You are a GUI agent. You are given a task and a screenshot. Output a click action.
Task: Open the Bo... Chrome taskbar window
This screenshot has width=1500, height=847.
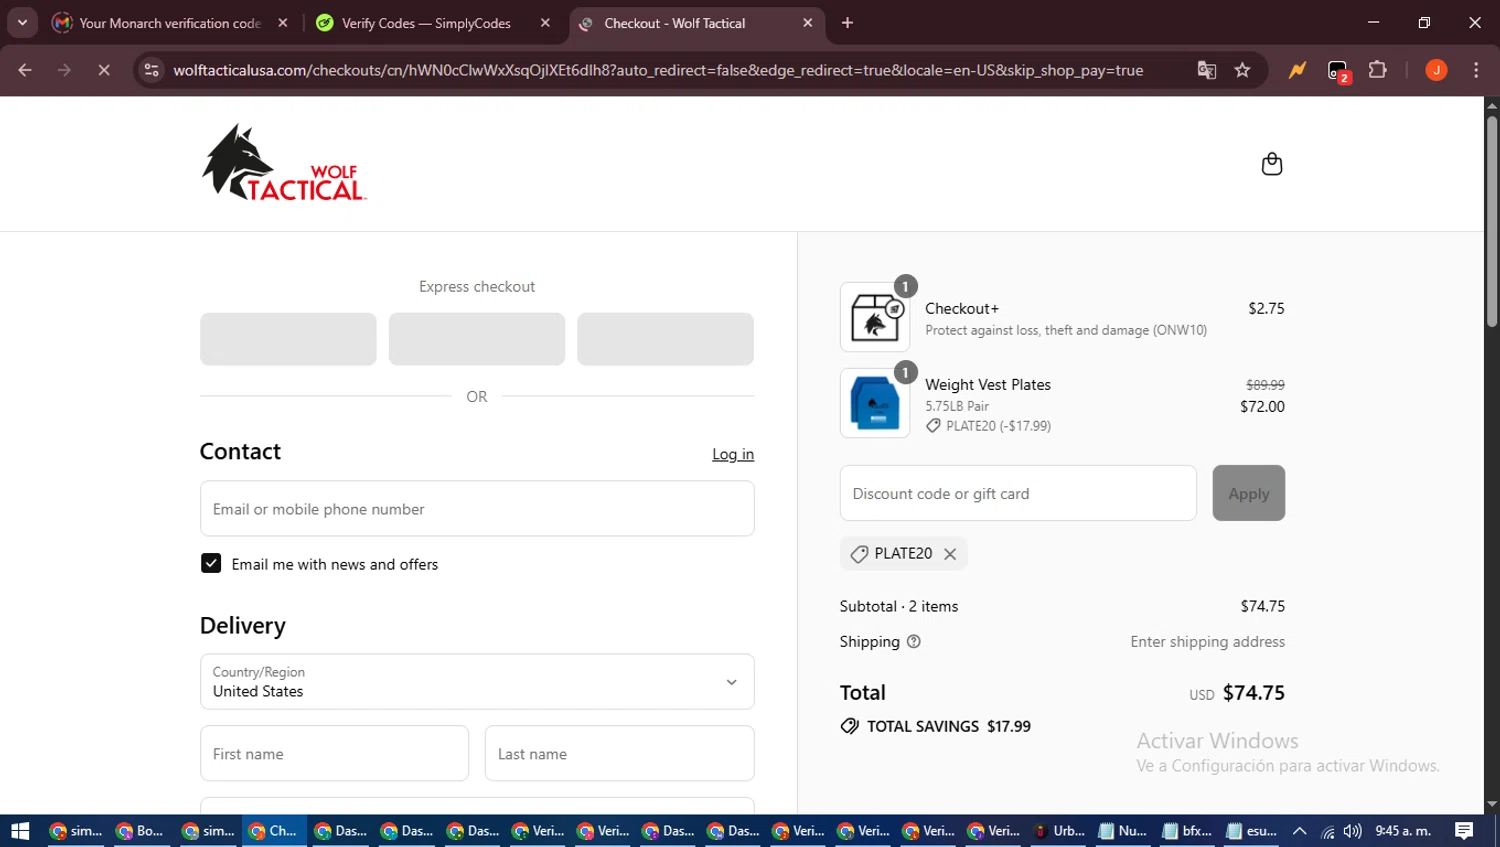tap(139, 831)
